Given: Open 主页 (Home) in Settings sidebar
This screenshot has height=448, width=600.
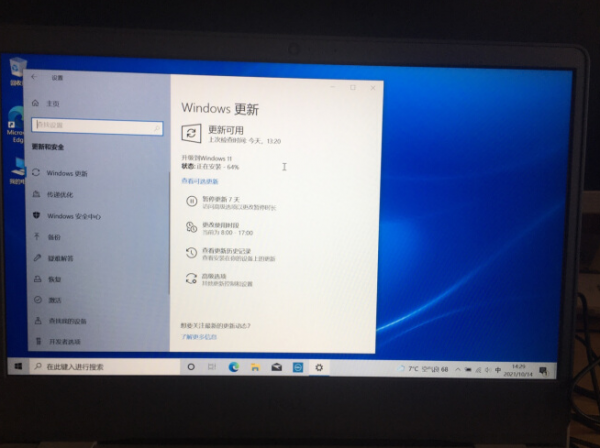Looking at the screenshot, I should (x=46, y=103).
